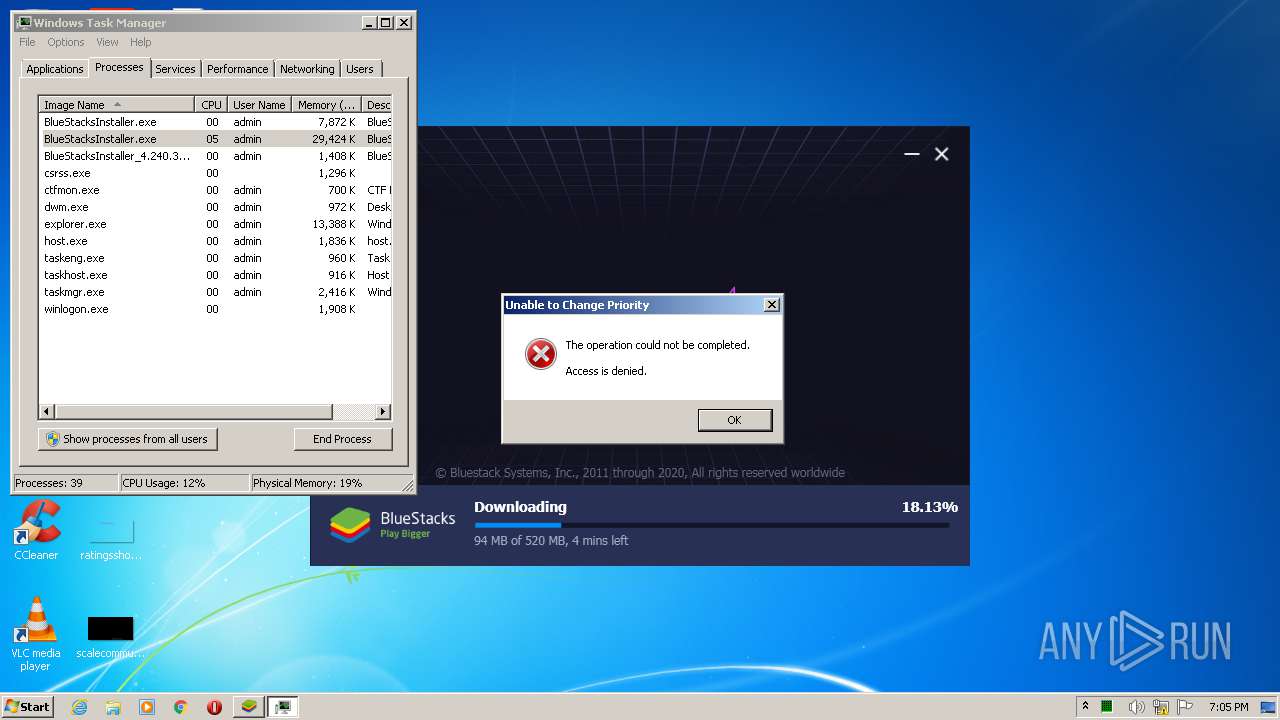Select the ratingssho... desktop file
Screen dimensions: 1280x720
(111, 540)
